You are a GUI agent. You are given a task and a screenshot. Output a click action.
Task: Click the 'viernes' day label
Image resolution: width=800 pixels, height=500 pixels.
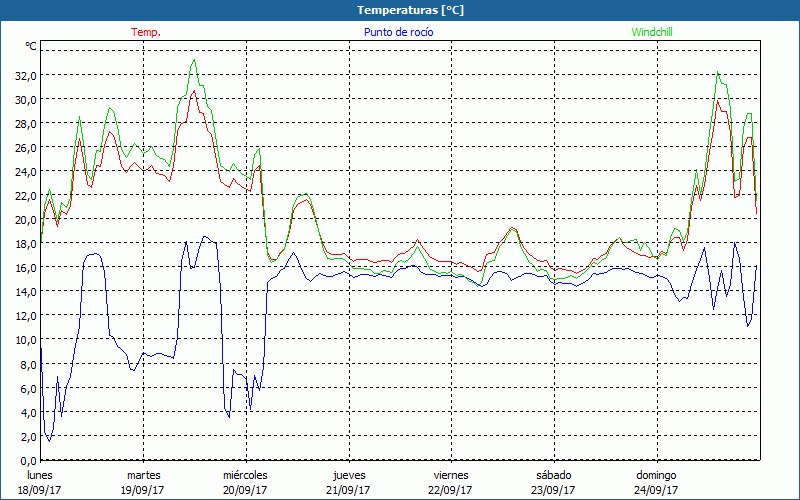[451, 474]
